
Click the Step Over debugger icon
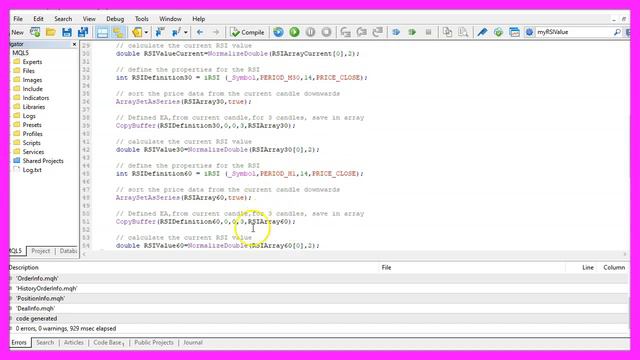pos(362,32)
